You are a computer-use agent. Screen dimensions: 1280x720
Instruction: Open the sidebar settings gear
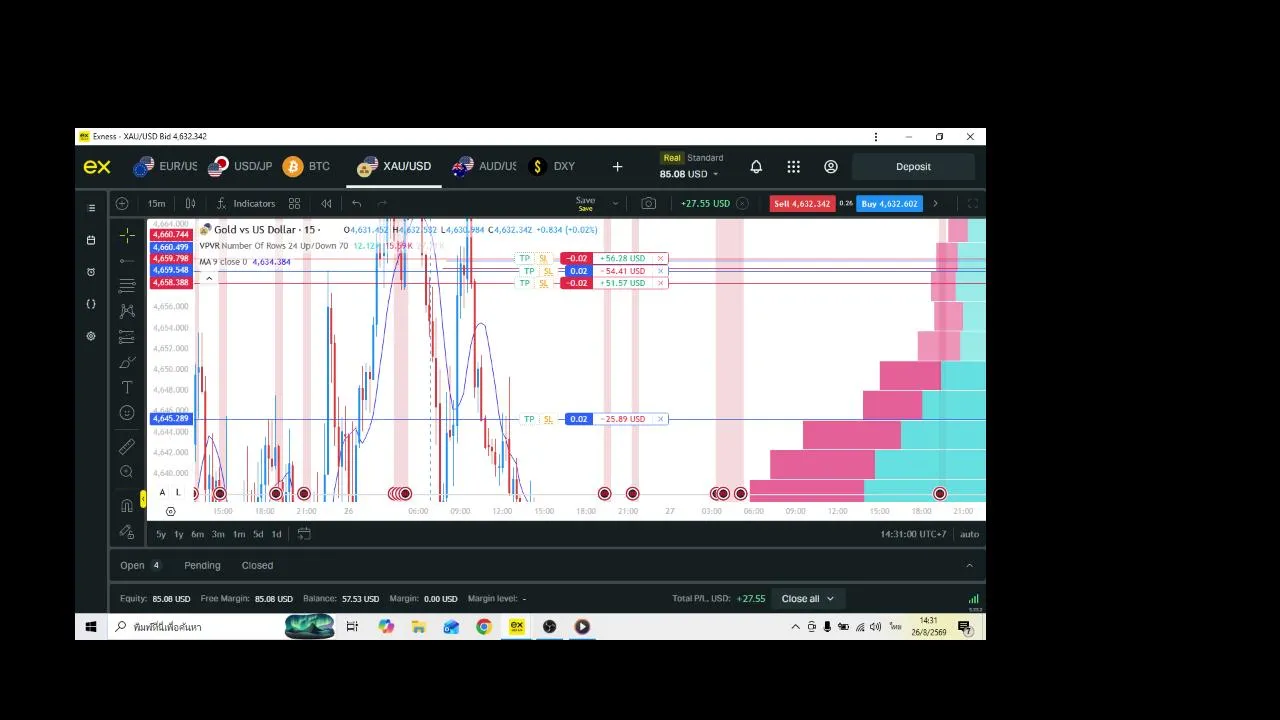pyautogui.click(x=91, y=336)
